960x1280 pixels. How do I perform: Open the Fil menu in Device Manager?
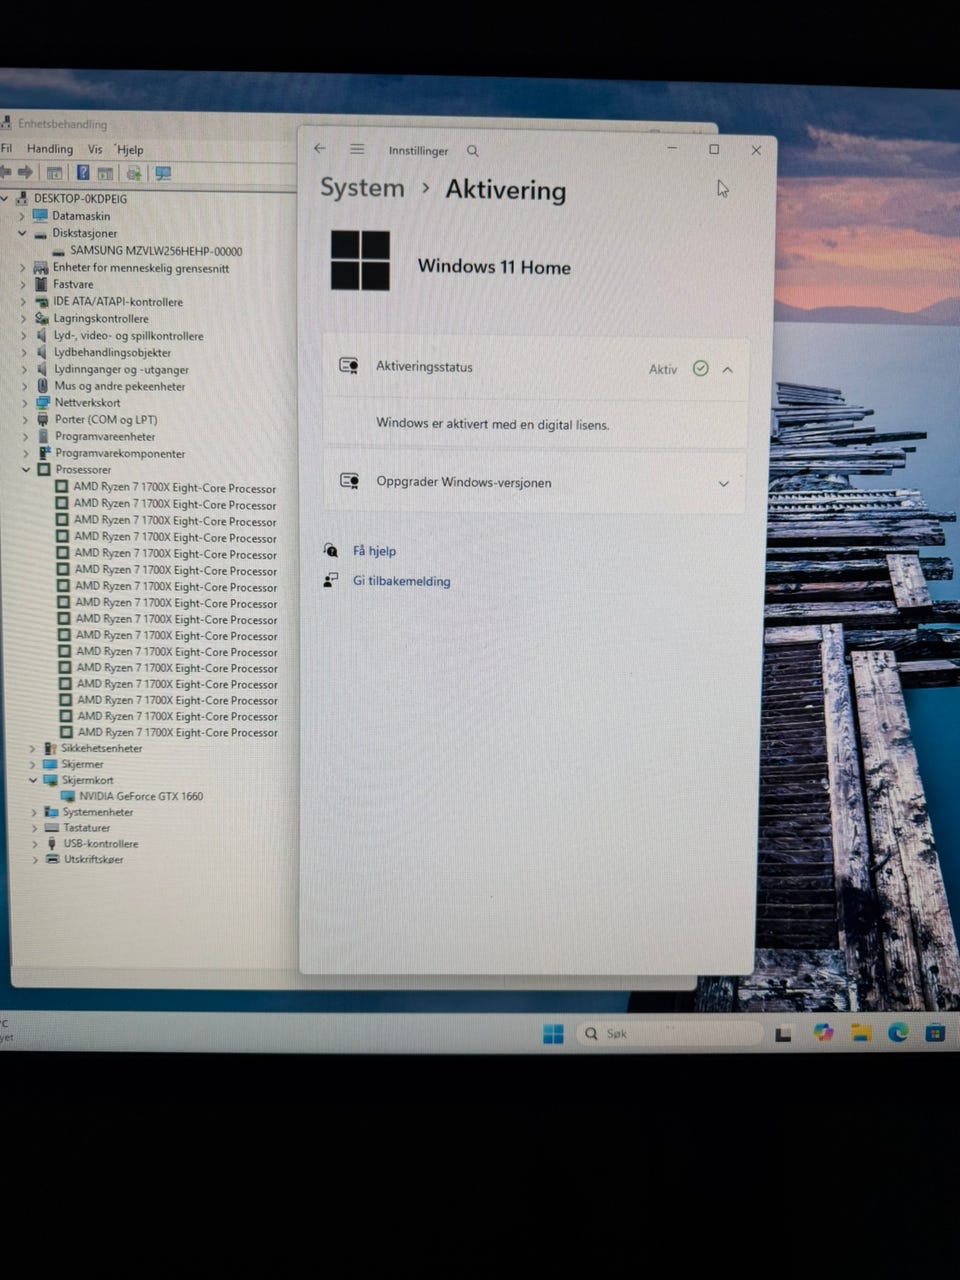(x=6, y=148)
